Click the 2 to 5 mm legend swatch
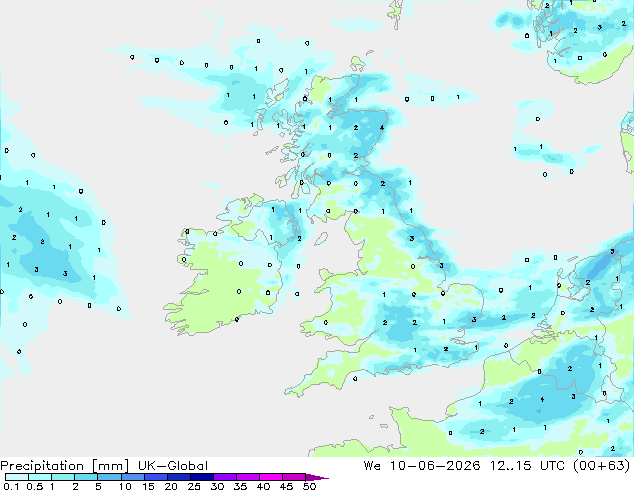 tap(86, 477)
